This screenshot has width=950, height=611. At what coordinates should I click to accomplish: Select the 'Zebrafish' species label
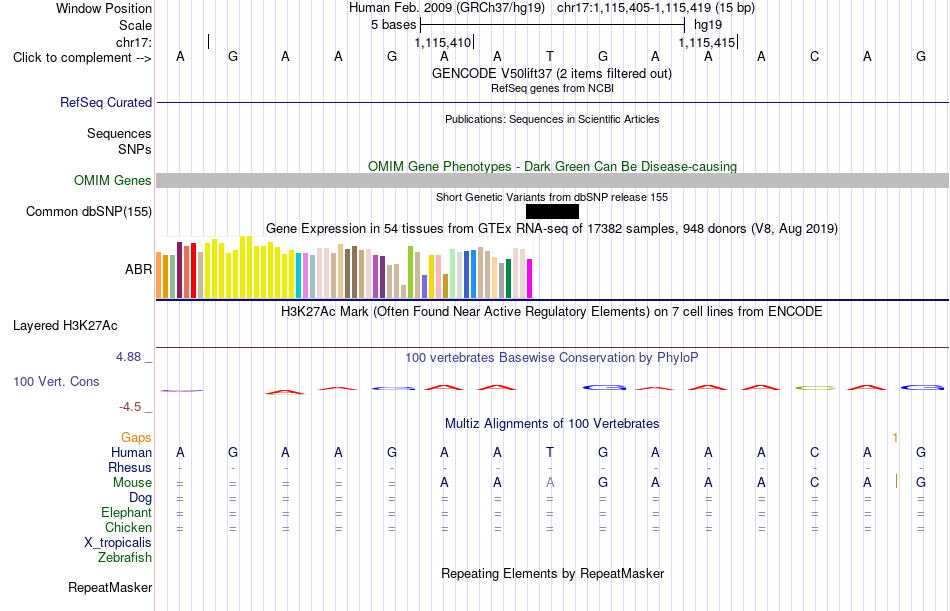[125, 558]
